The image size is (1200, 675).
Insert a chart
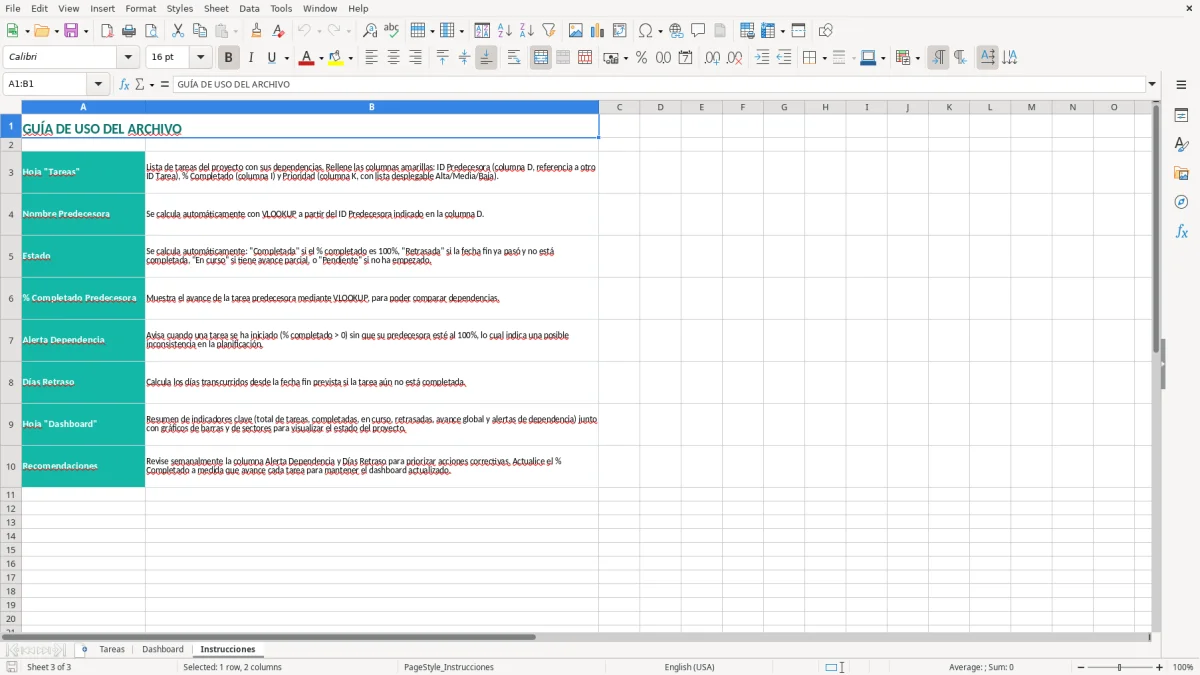(x=598, y=31)
